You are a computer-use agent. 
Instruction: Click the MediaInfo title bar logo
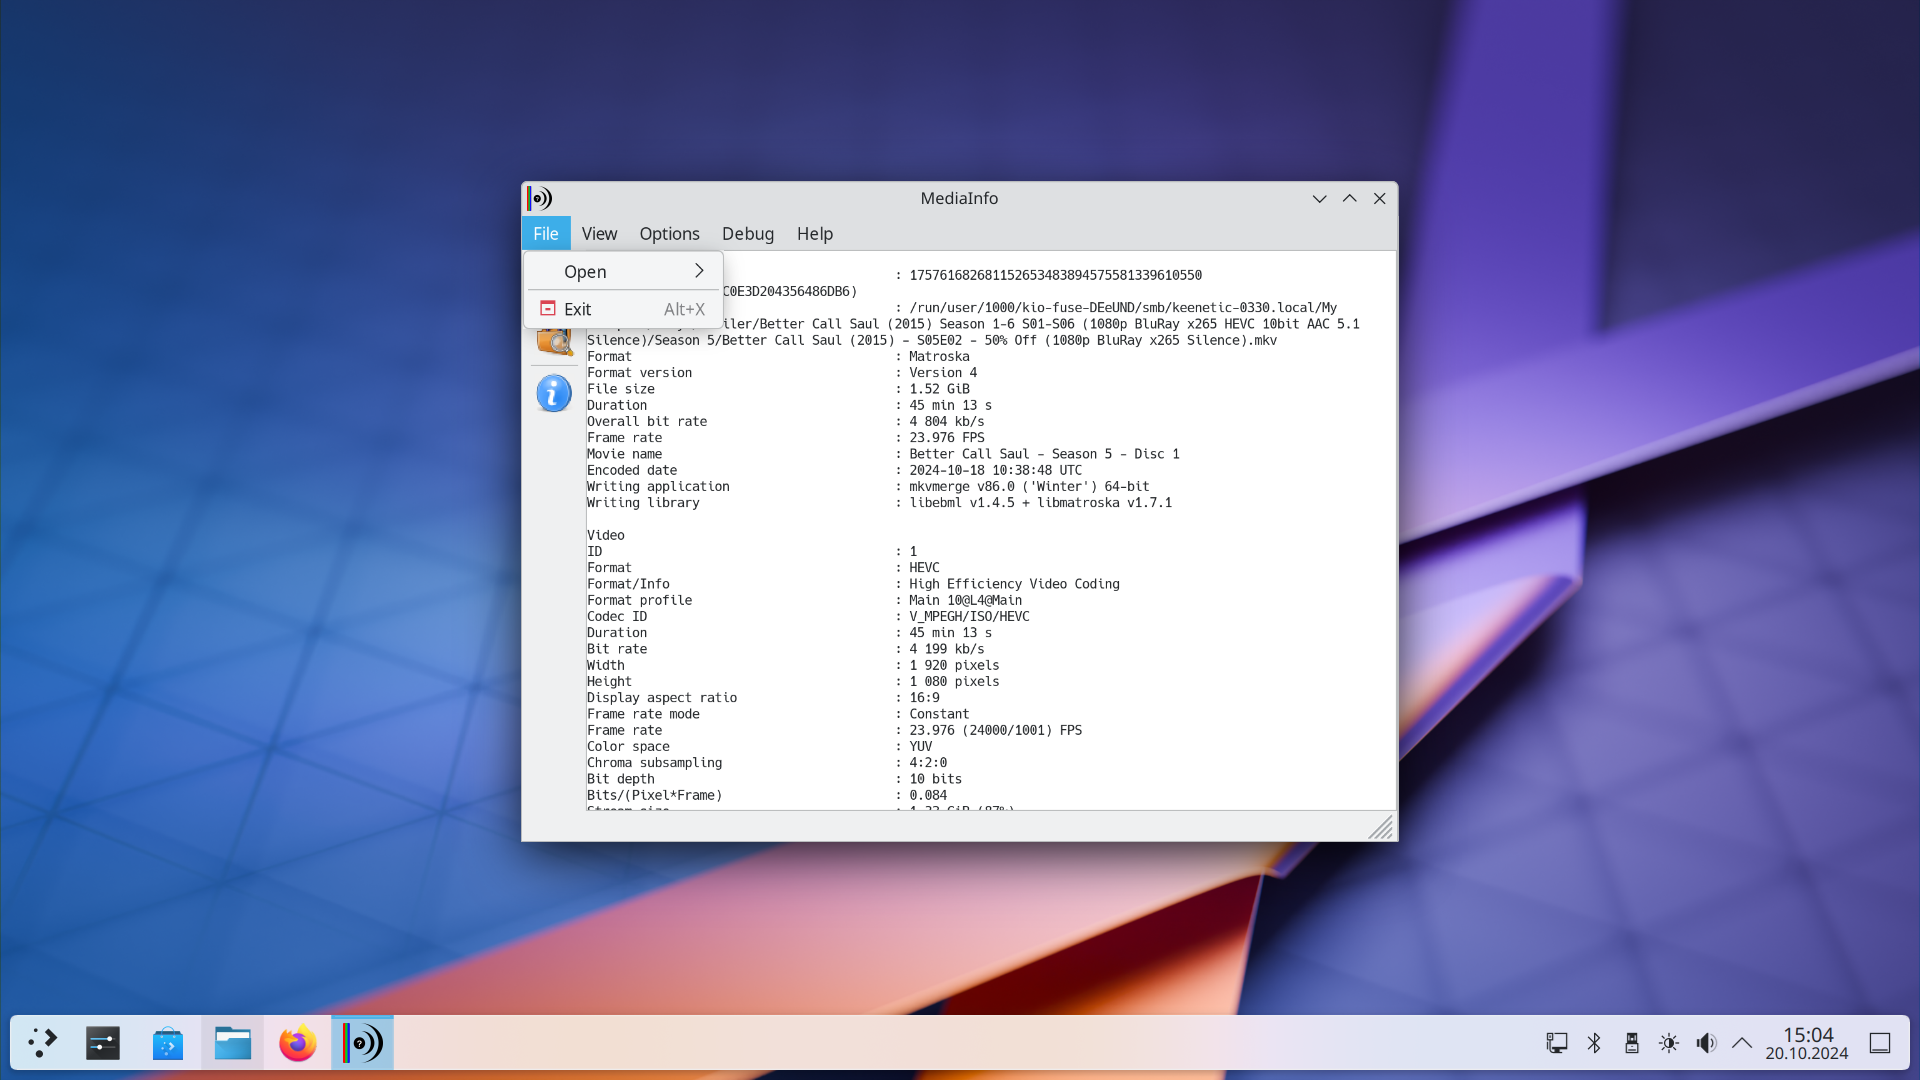pos(540,198)
